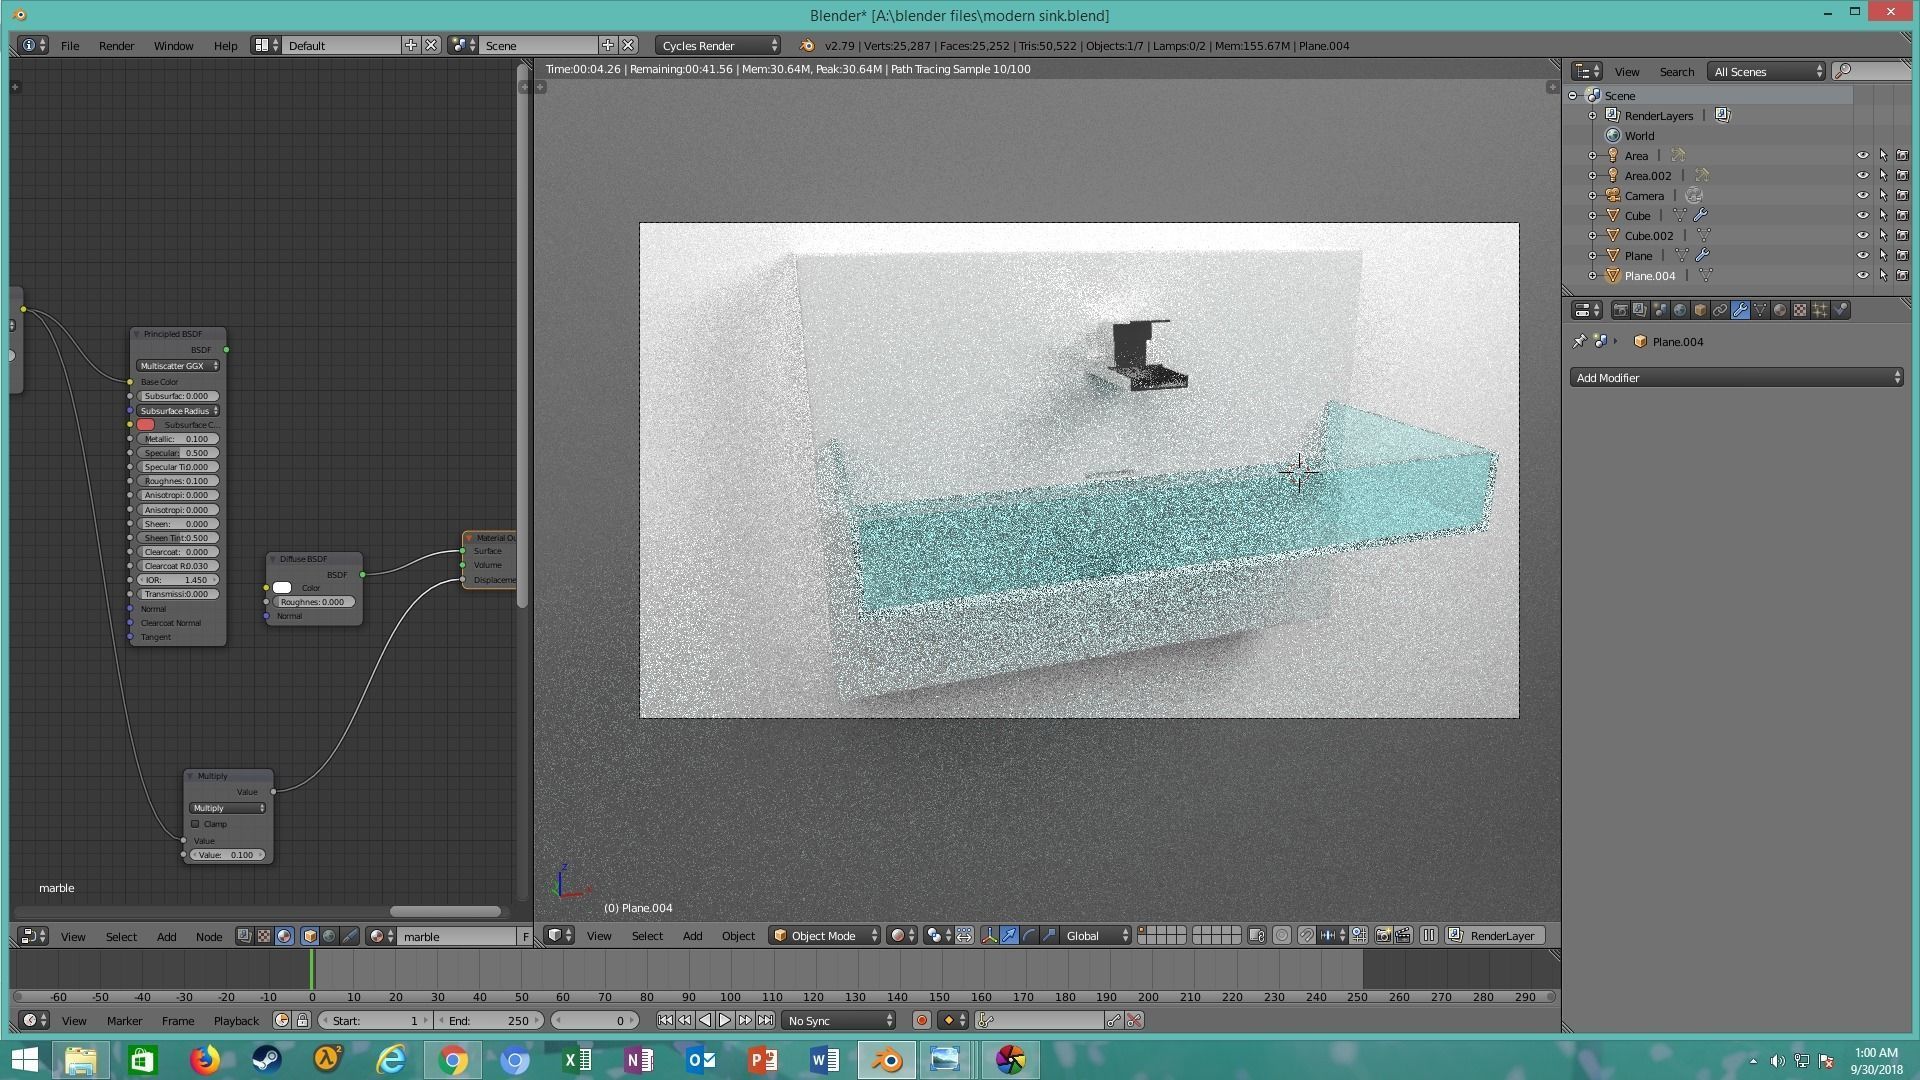1920x1080 pixels.
Task: Click the OpenGL render animation clapper icon
Action: [1403, 935]
